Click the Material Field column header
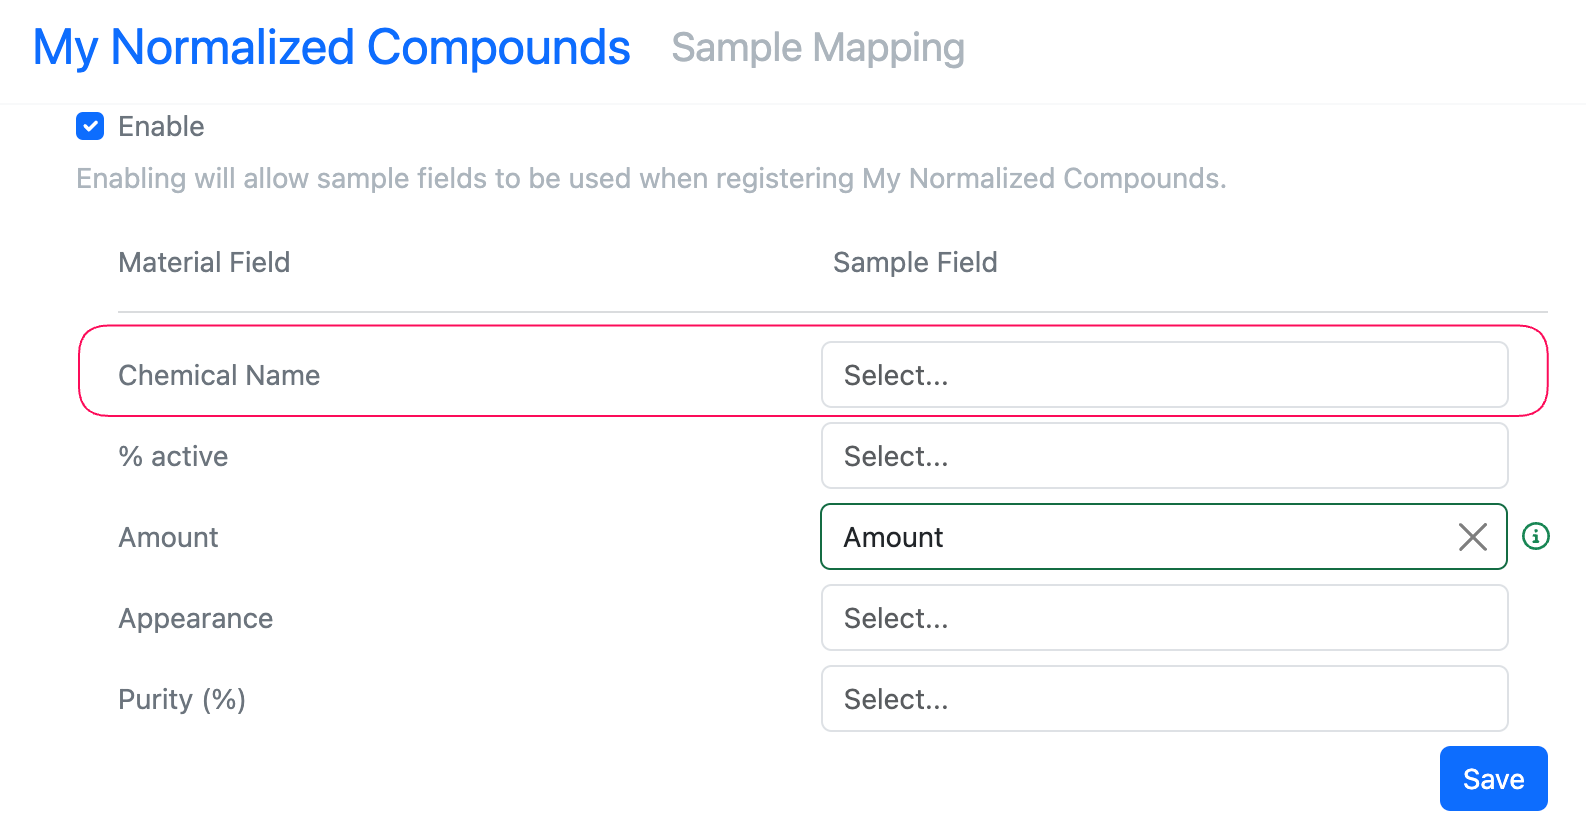 point(204,262)
